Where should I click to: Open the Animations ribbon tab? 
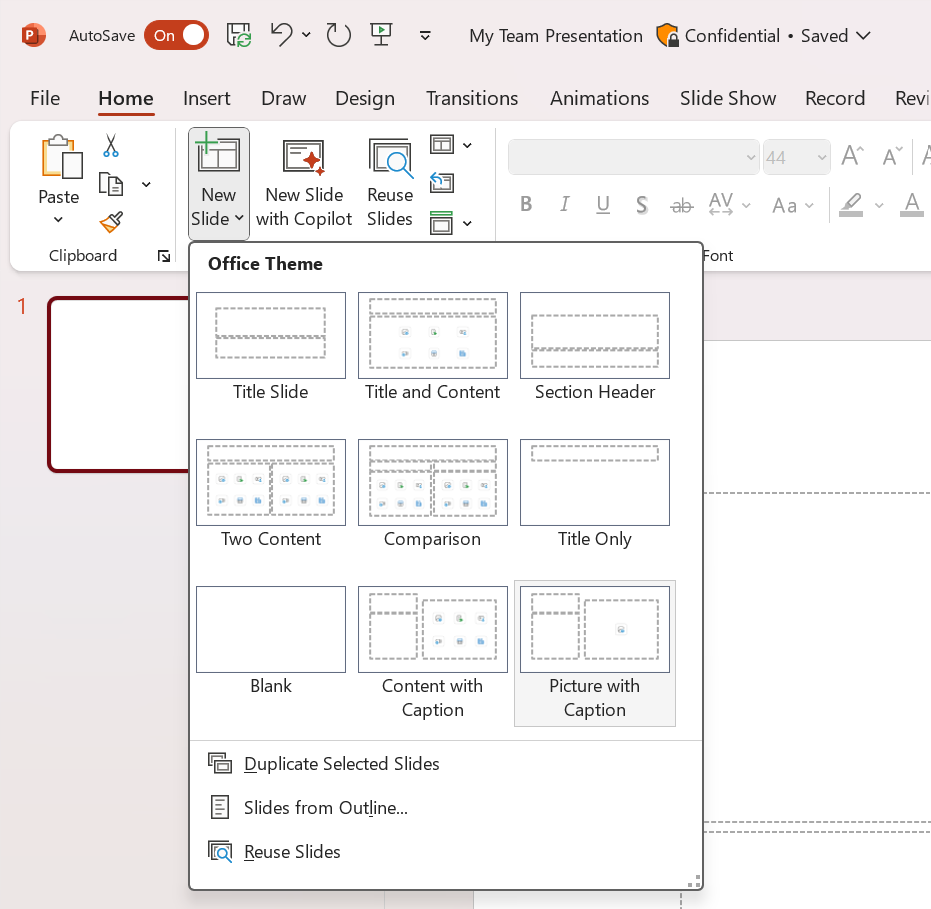pyautogui.click(x=599, y=98)
